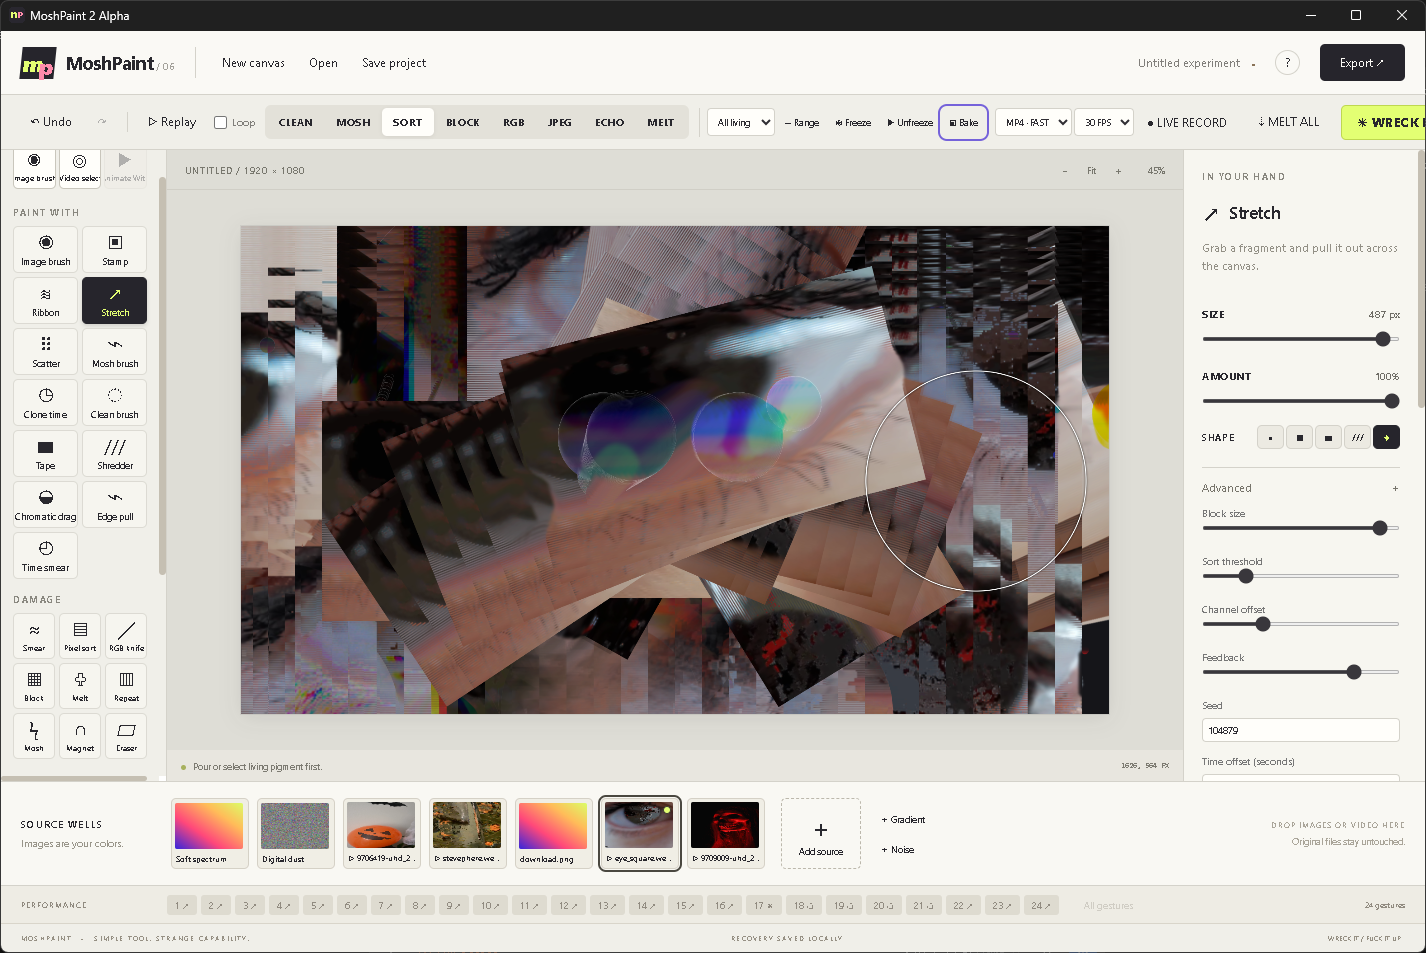Choose the star brush shape
The image size is (1426, 953).
coord(1386,438)
